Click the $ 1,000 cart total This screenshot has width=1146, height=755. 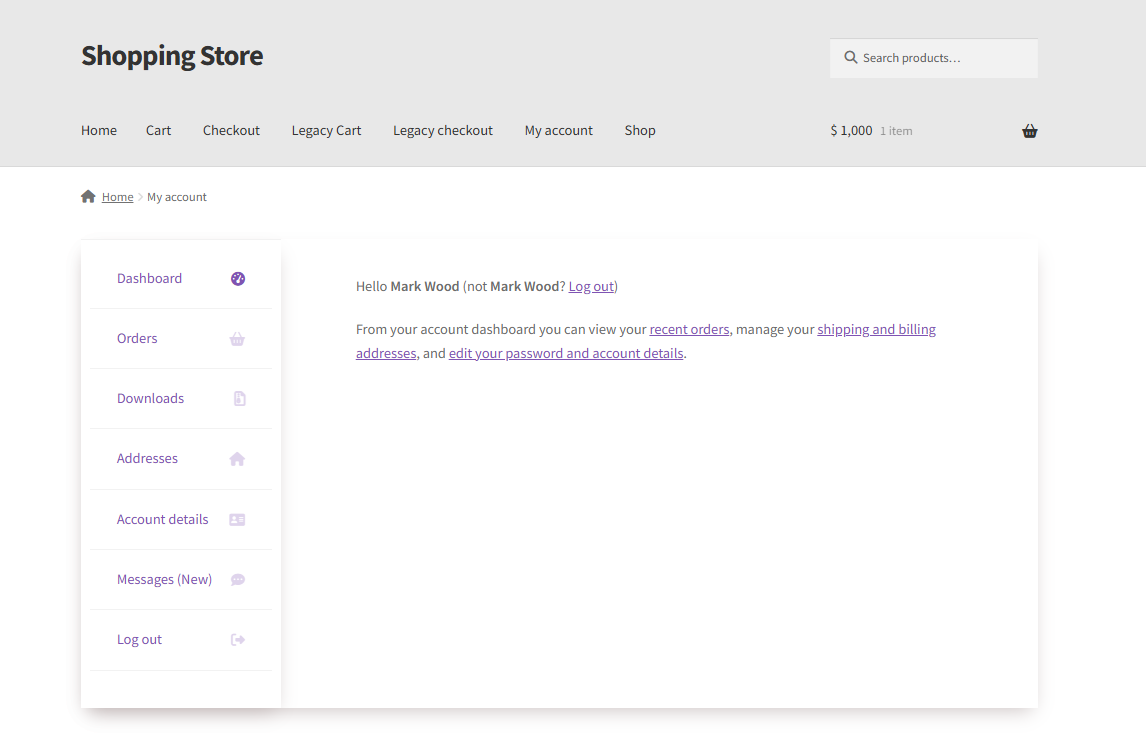851,131
